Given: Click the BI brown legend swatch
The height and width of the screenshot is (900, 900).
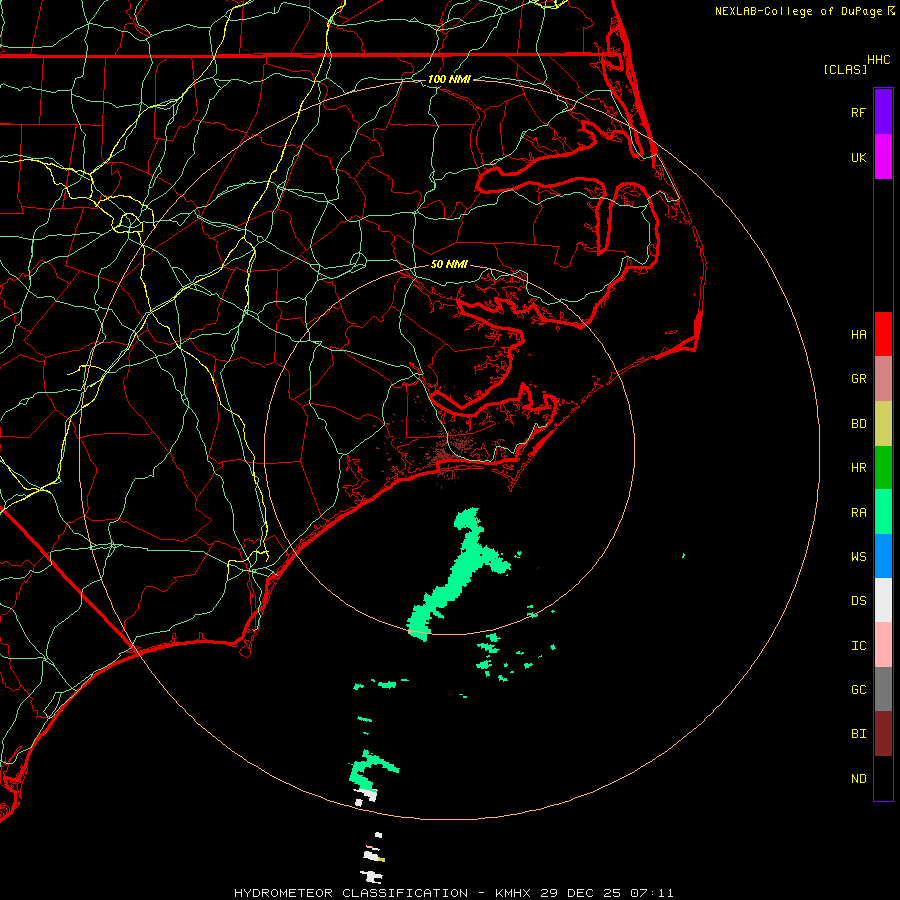Looking at the screenshot, I should click(883, 734).
